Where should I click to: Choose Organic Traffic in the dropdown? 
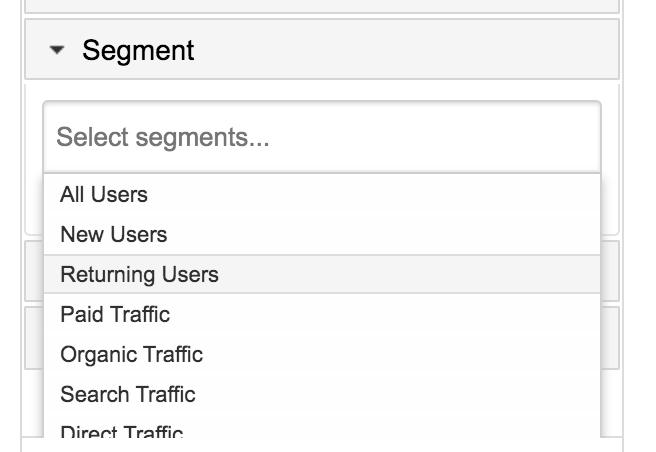[131, 355]
